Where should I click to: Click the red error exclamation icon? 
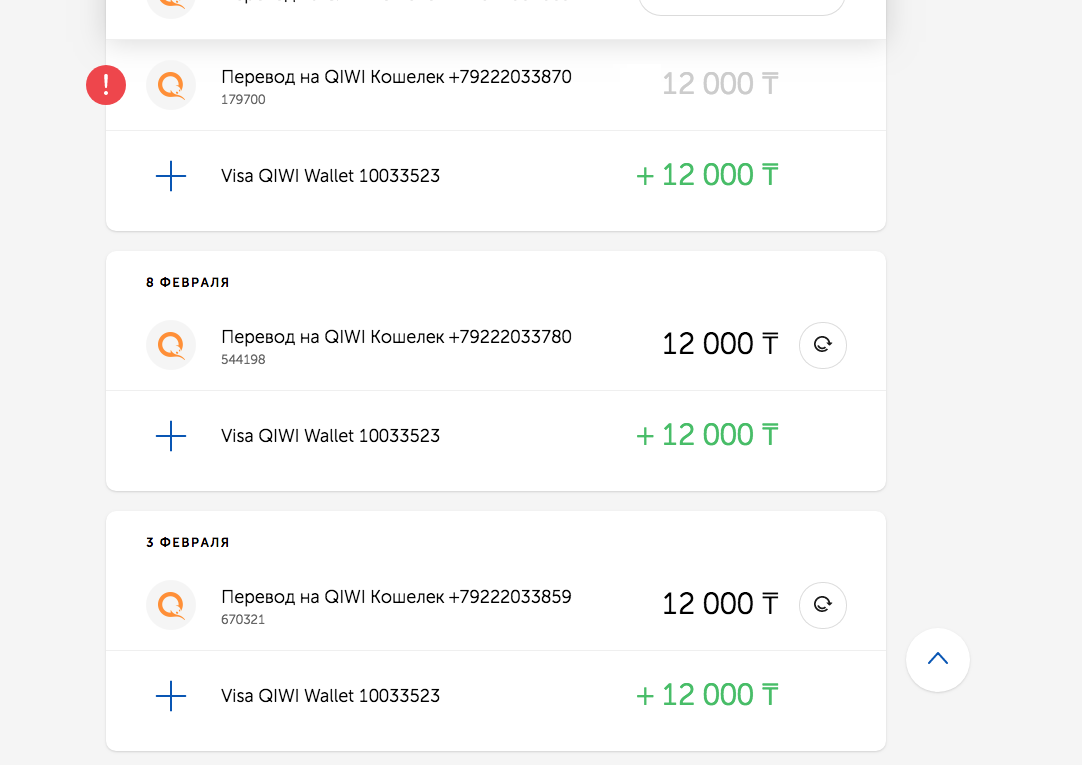pos(106,85)
